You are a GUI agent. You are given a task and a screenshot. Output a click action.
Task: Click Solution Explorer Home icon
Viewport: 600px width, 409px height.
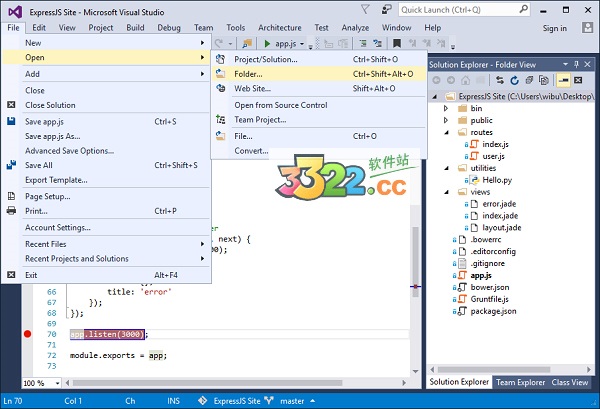[x=465, y=80]
